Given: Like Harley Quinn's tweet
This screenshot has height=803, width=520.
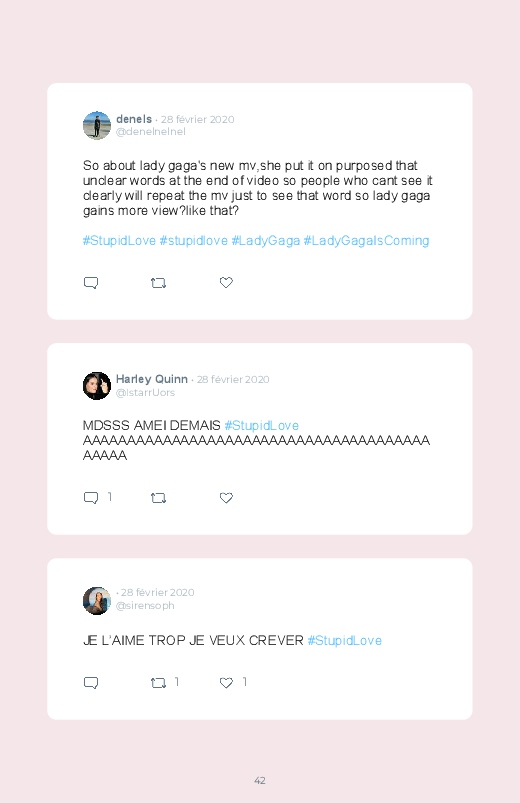Looking at the screenshot, I should point(226,497).
